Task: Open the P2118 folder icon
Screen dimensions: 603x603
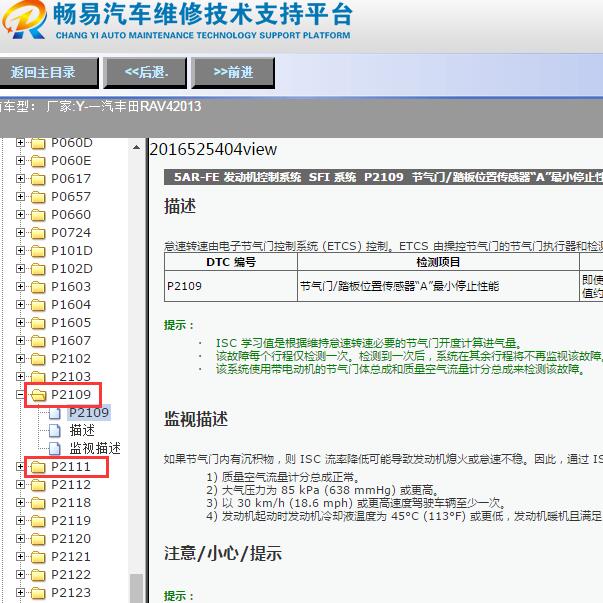Action: coord(38,503)
